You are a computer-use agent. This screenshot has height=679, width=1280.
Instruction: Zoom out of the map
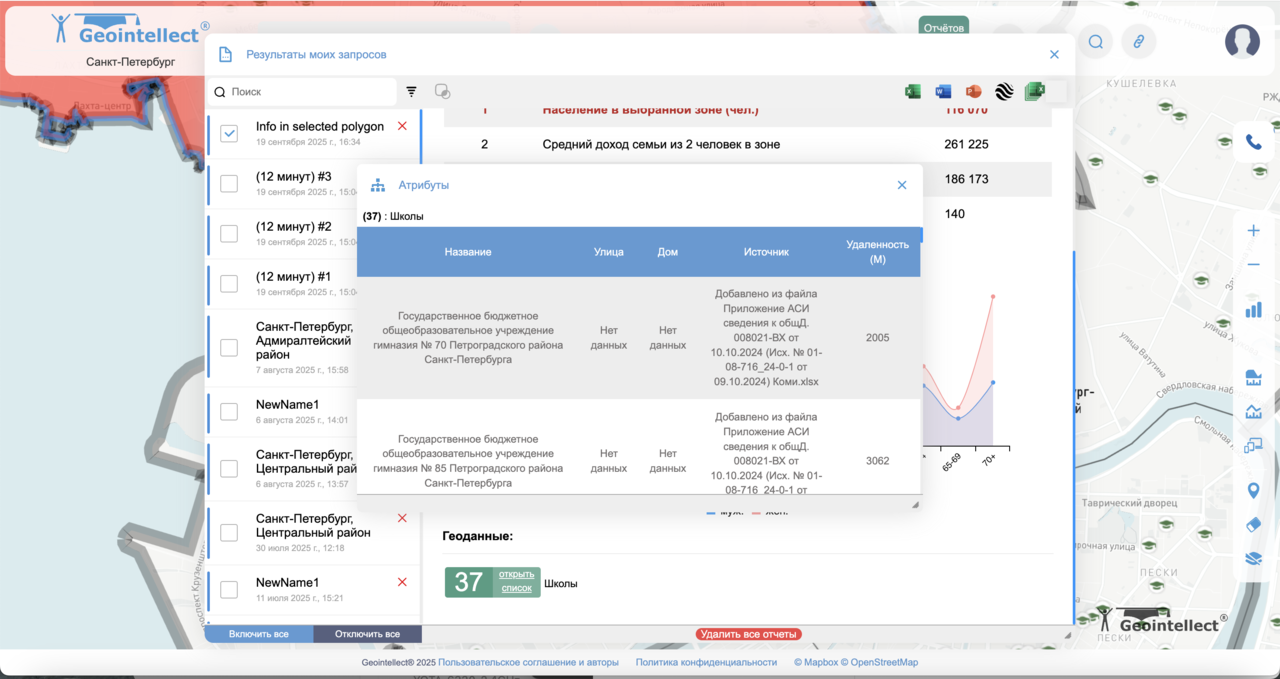(x=1253, y=265)
